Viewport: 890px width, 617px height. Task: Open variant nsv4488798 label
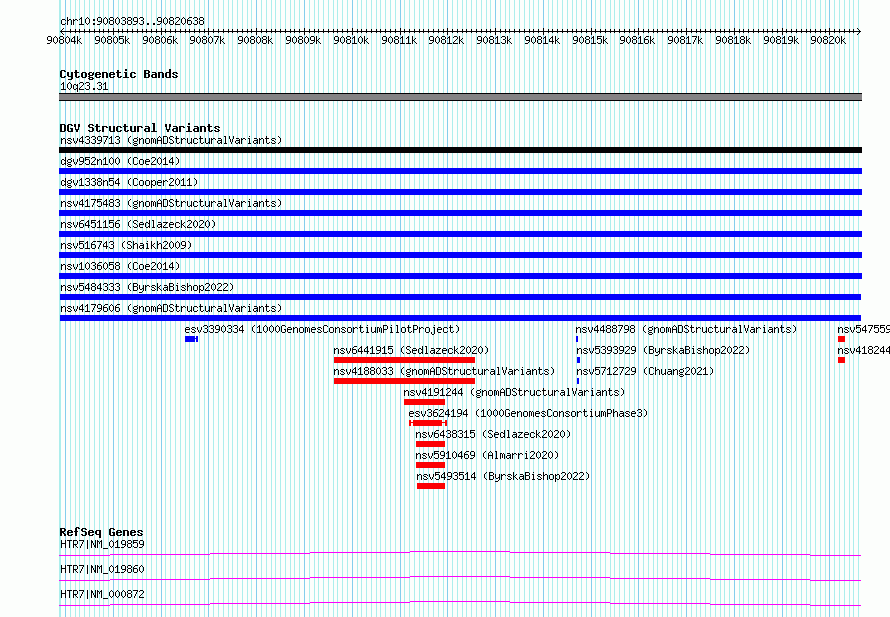686,329
